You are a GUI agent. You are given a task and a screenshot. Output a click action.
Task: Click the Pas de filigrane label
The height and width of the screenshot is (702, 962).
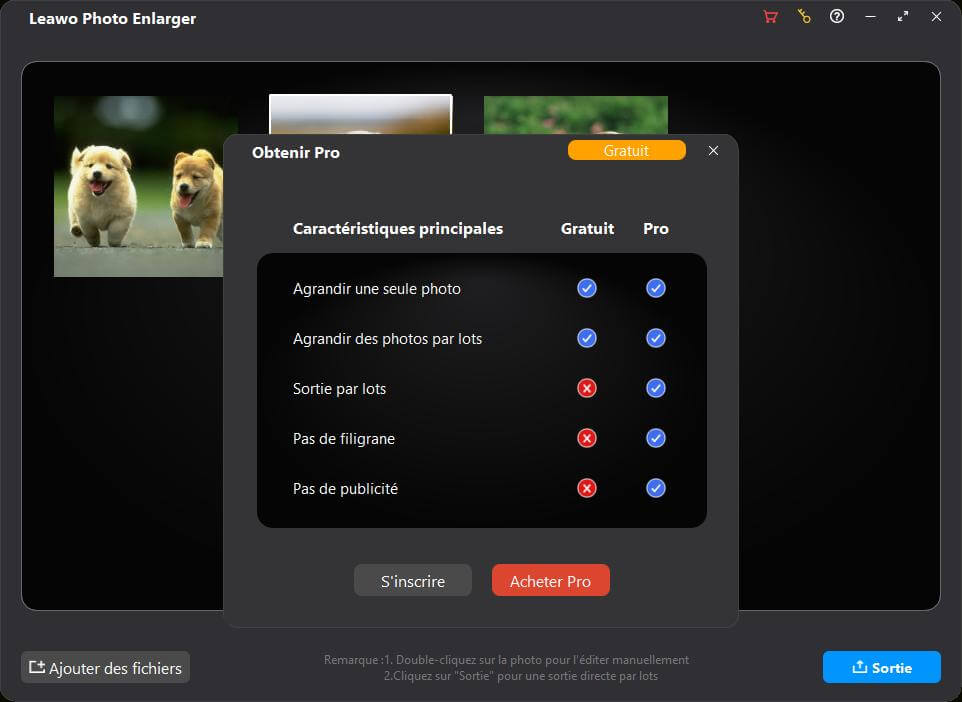(344, 439)
